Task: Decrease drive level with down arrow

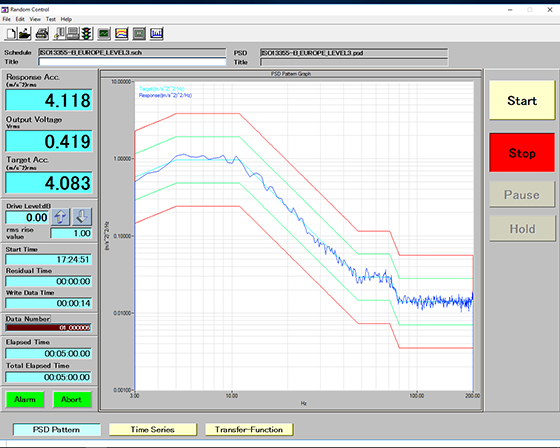Action: point(82,217)
